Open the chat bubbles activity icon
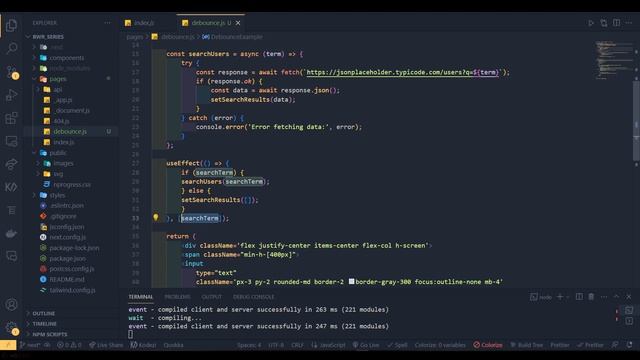The width and height of the screenshot is (640, 360). click(x=11, y=256)
